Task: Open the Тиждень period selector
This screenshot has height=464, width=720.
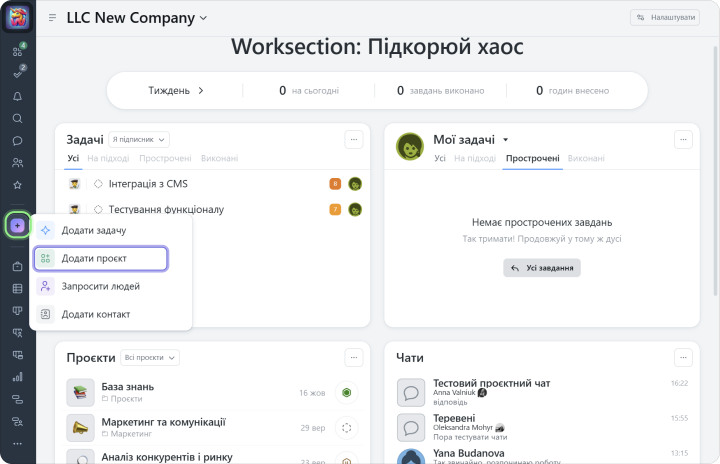Action: [x=176, y=91]
